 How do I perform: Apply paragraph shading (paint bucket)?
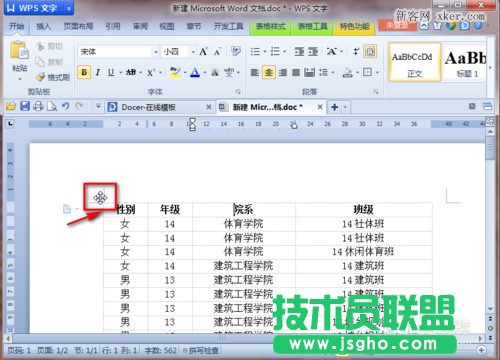coord(348,72)
